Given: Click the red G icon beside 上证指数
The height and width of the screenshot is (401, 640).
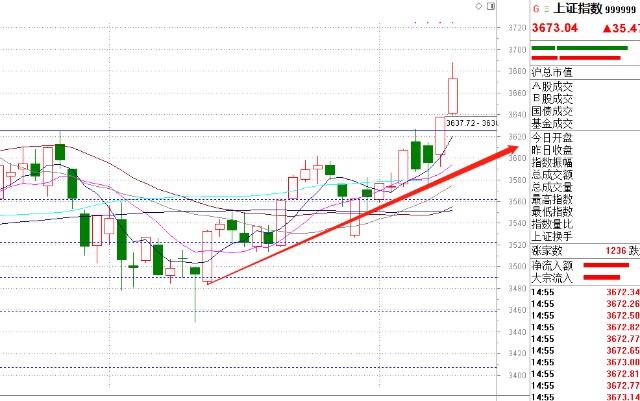Looking at the screenshot, I should [534, 8].
